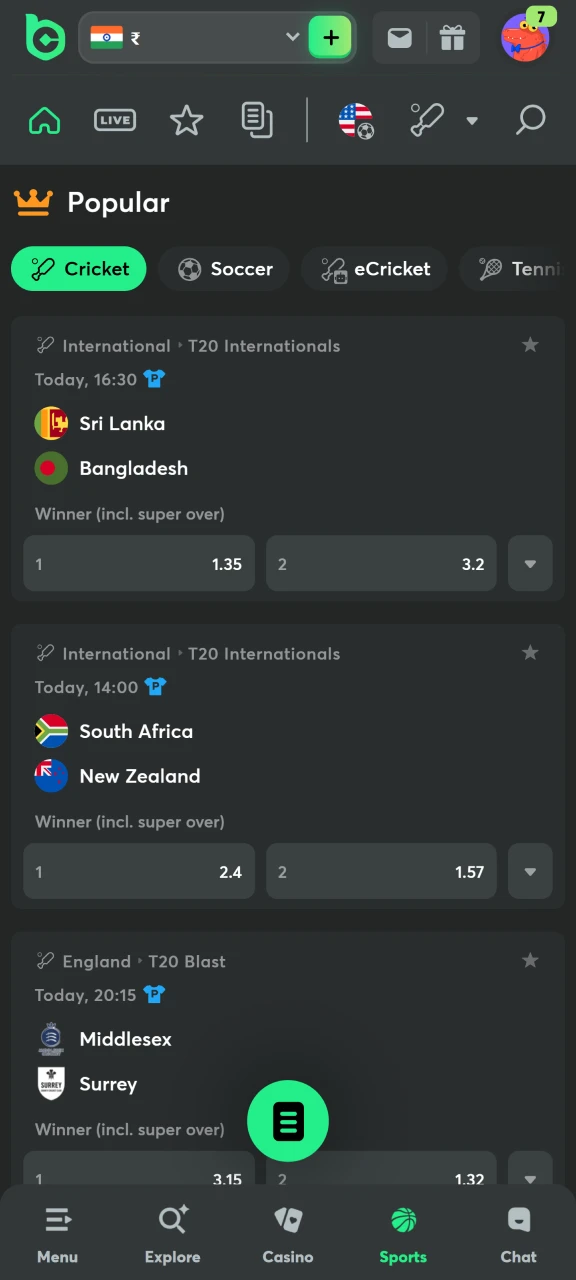
Task: Favorite the Sri Lanka vs Bangladesh match
Action: point(530,345)
